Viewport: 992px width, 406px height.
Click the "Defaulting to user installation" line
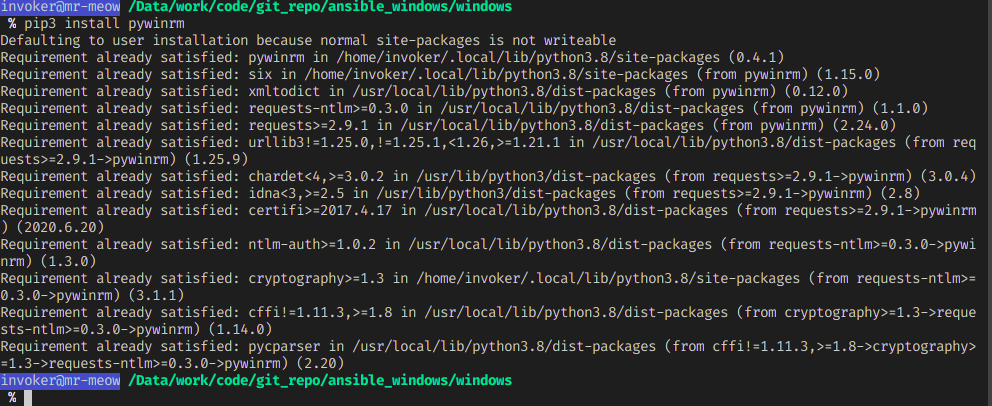pos(308,40)
